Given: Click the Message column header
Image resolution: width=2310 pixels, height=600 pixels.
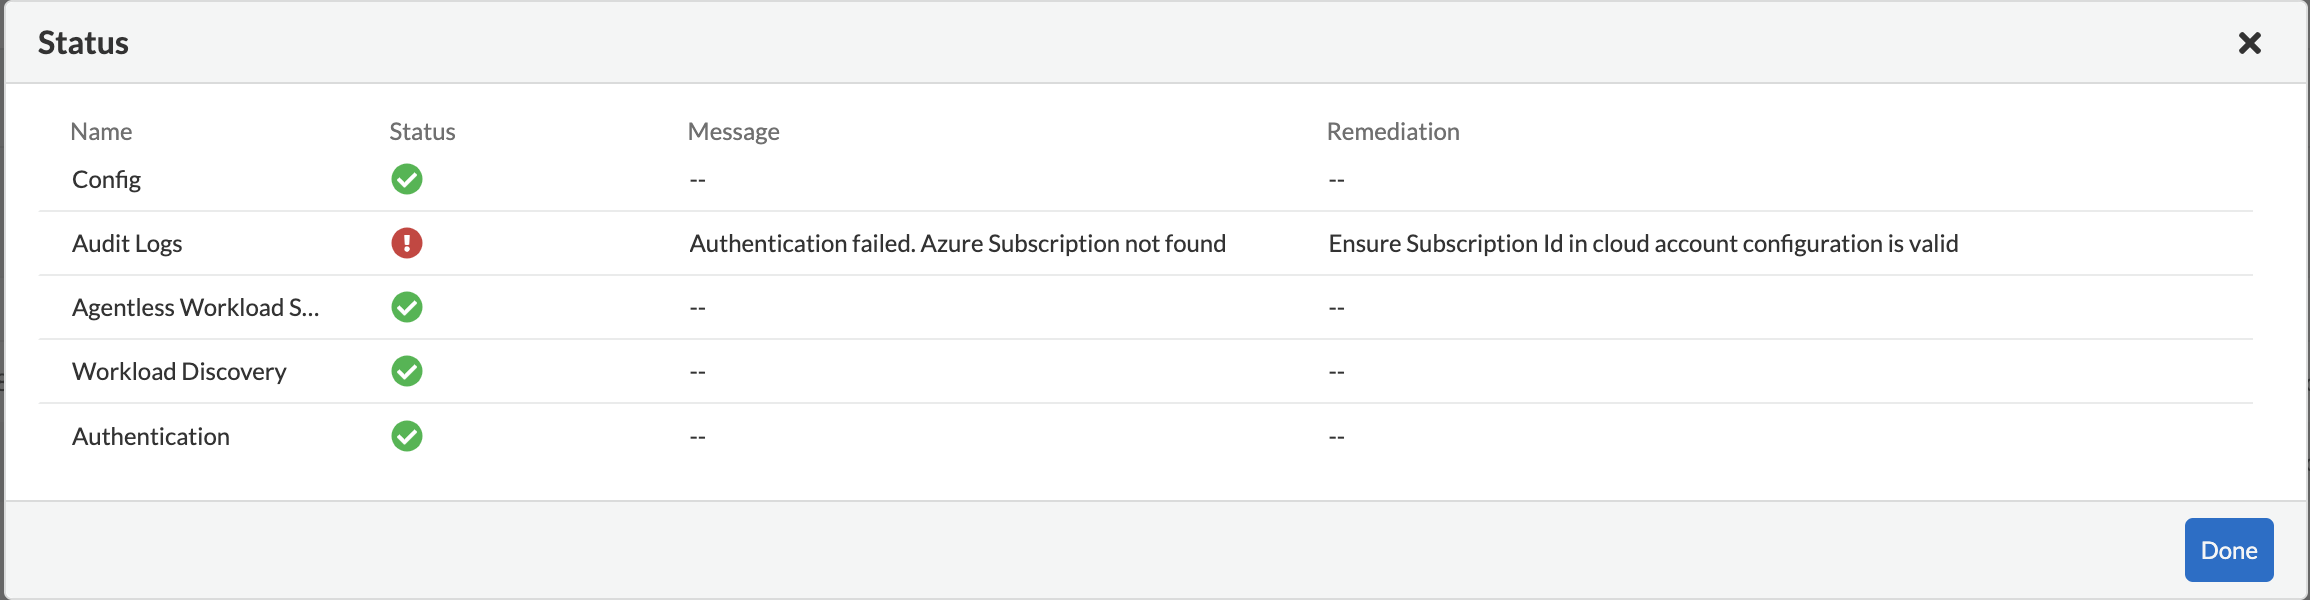Looking at the screenshot, I should (733, 131).
